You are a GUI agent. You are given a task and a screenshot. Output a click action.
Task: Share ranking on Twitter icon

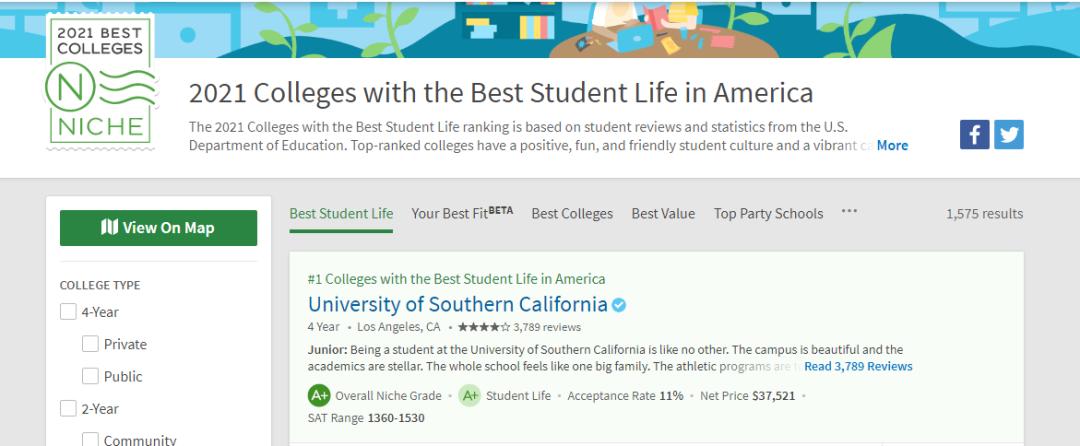coord(1008,134)
